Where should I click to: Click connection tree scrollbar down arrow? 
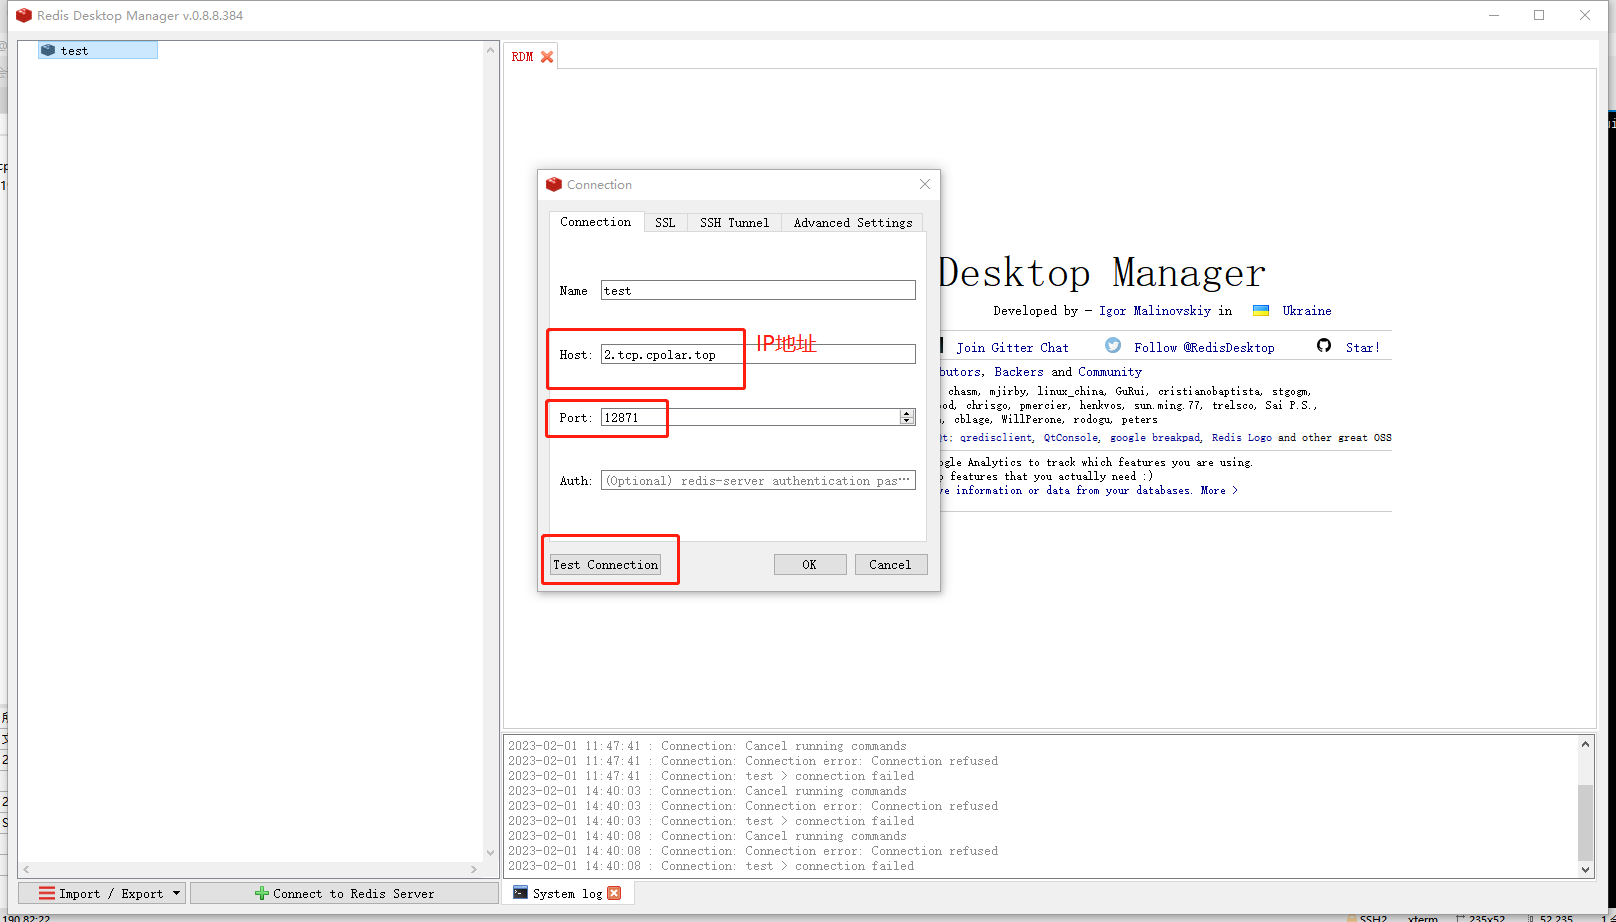tap(490, 853)
